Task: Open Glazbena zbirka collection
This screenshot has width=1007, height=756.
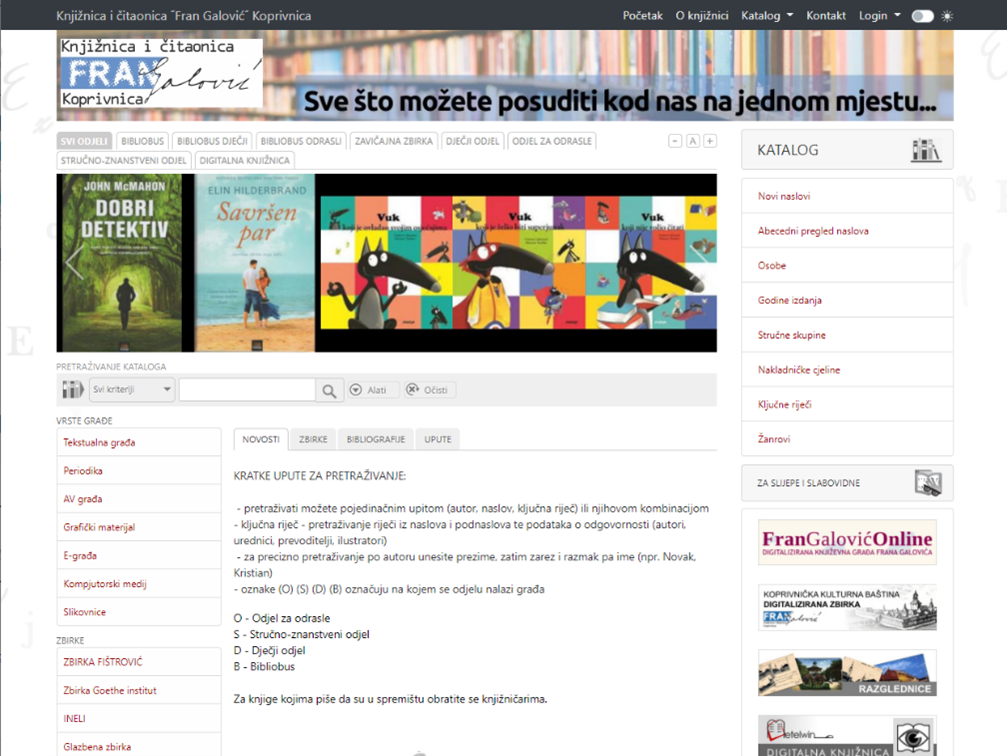Action: point(139,746)
